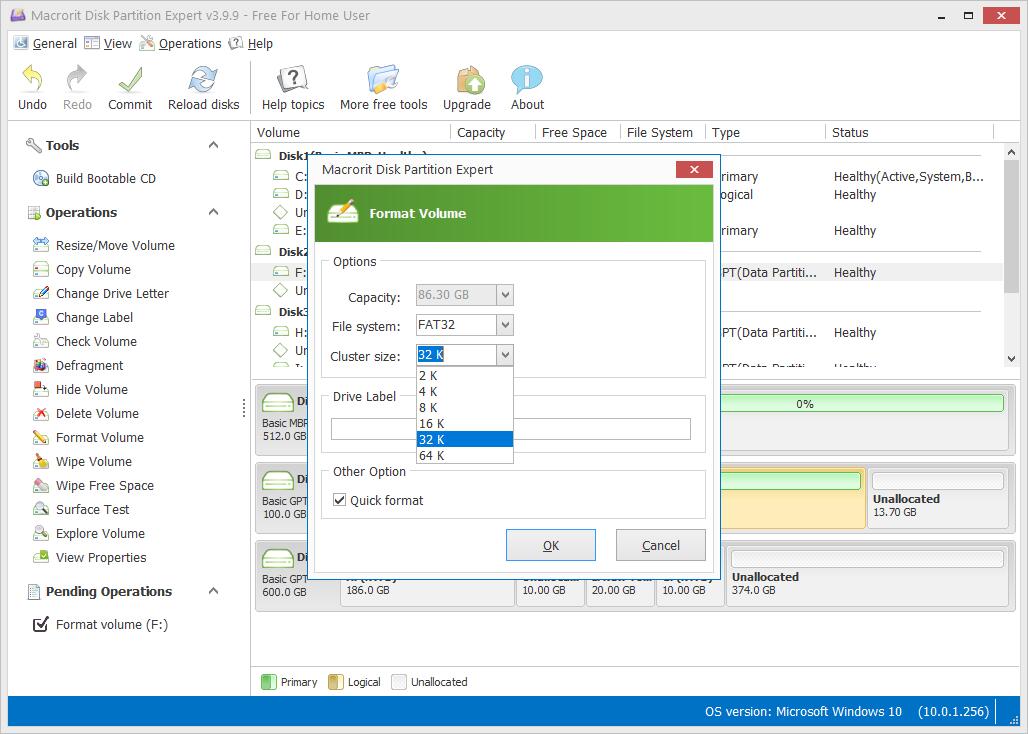Run Check Volume operation
The width and height of the screenshot is (1028, 734).
point(96,341)
